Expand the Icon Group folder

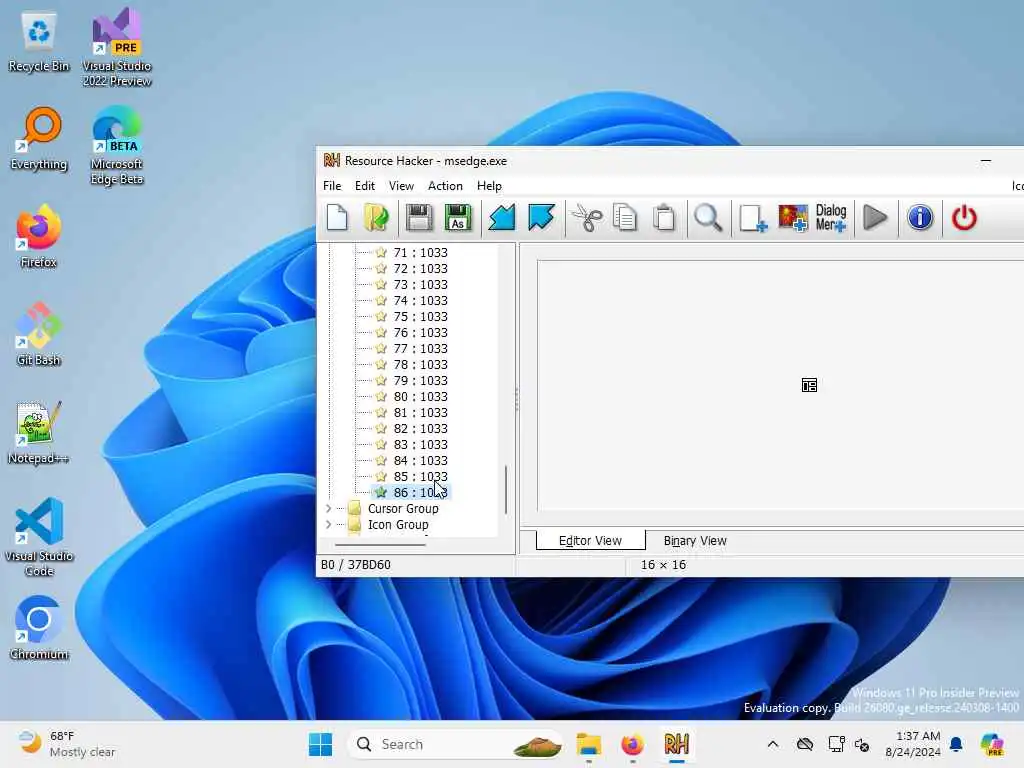(x=328, y=524)
